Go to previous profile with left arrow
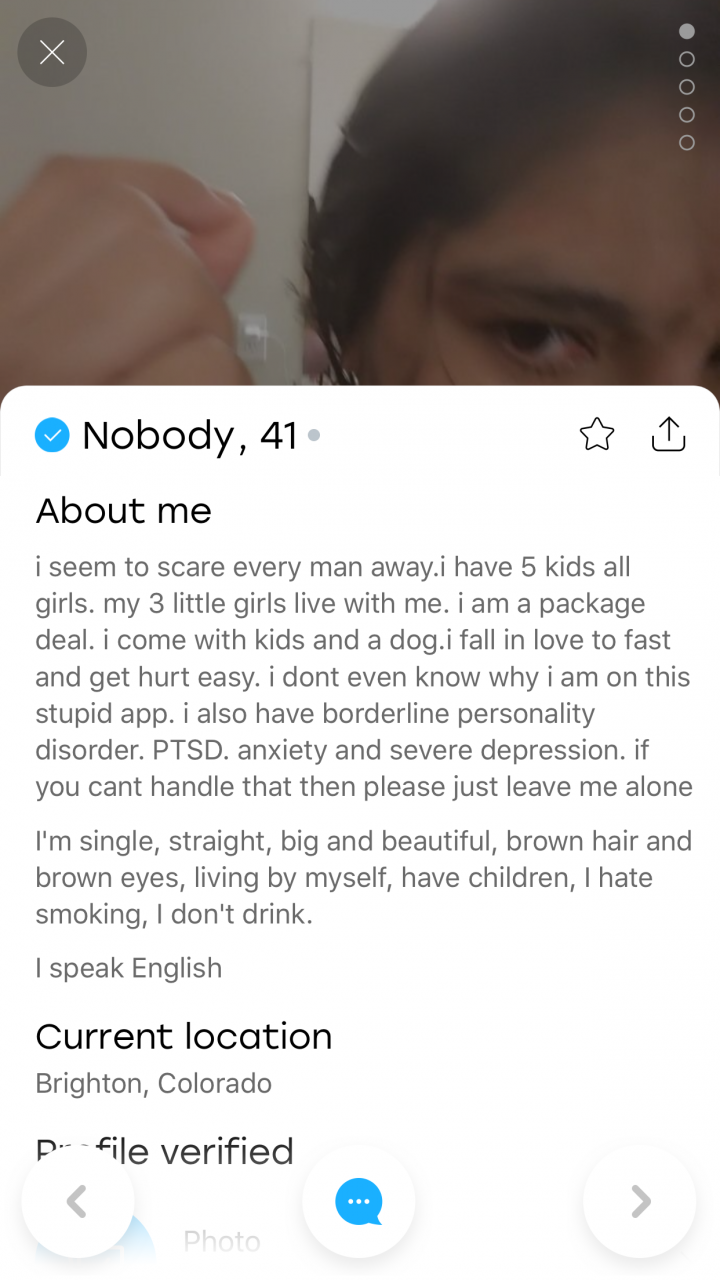The height and width of the screenshot is (1280, 720). [x=77, y=1201]
